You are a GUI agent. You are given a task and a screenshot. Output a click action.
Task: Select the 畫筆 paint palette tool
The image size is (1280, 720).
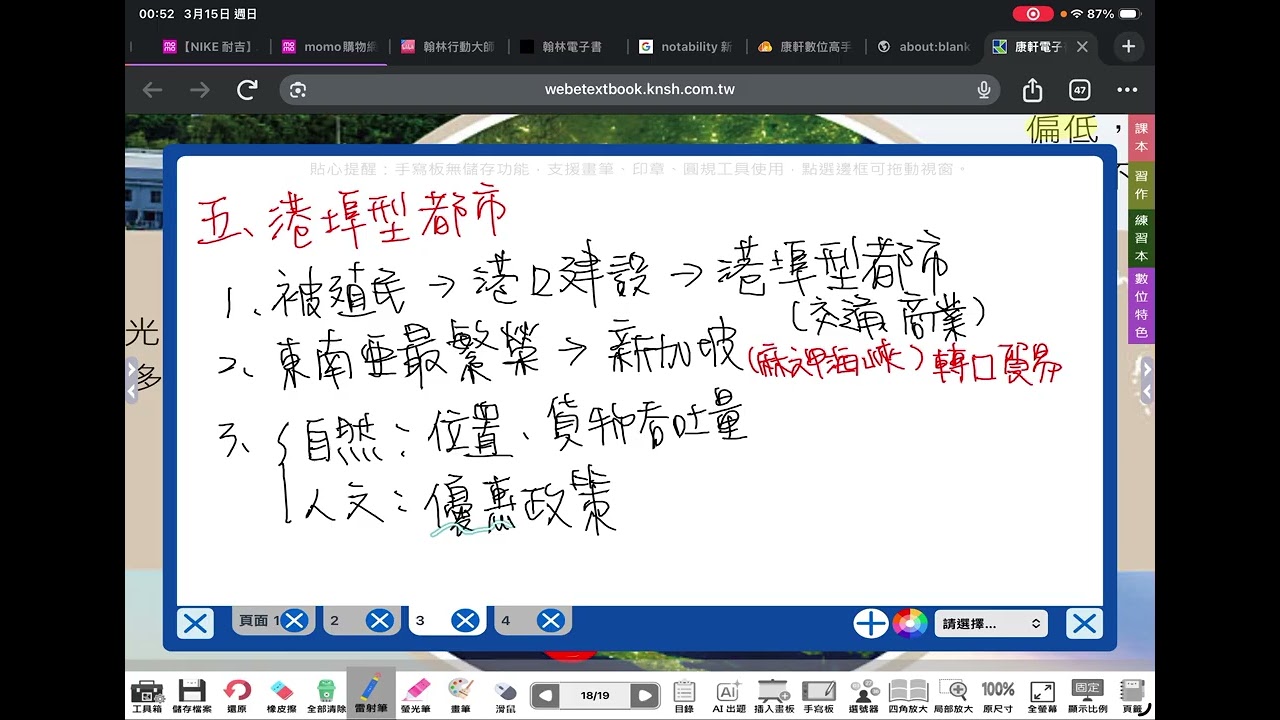460,695
